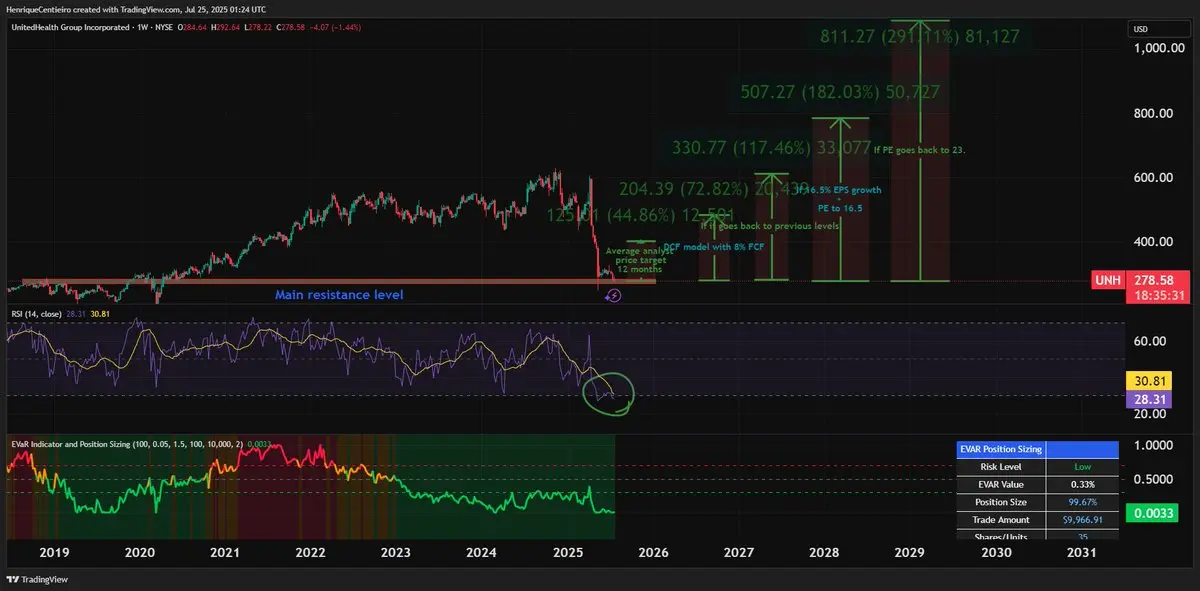1200x591 pixels.
Task: Click the 2031 time axis label
Action: click(1081, 553)
